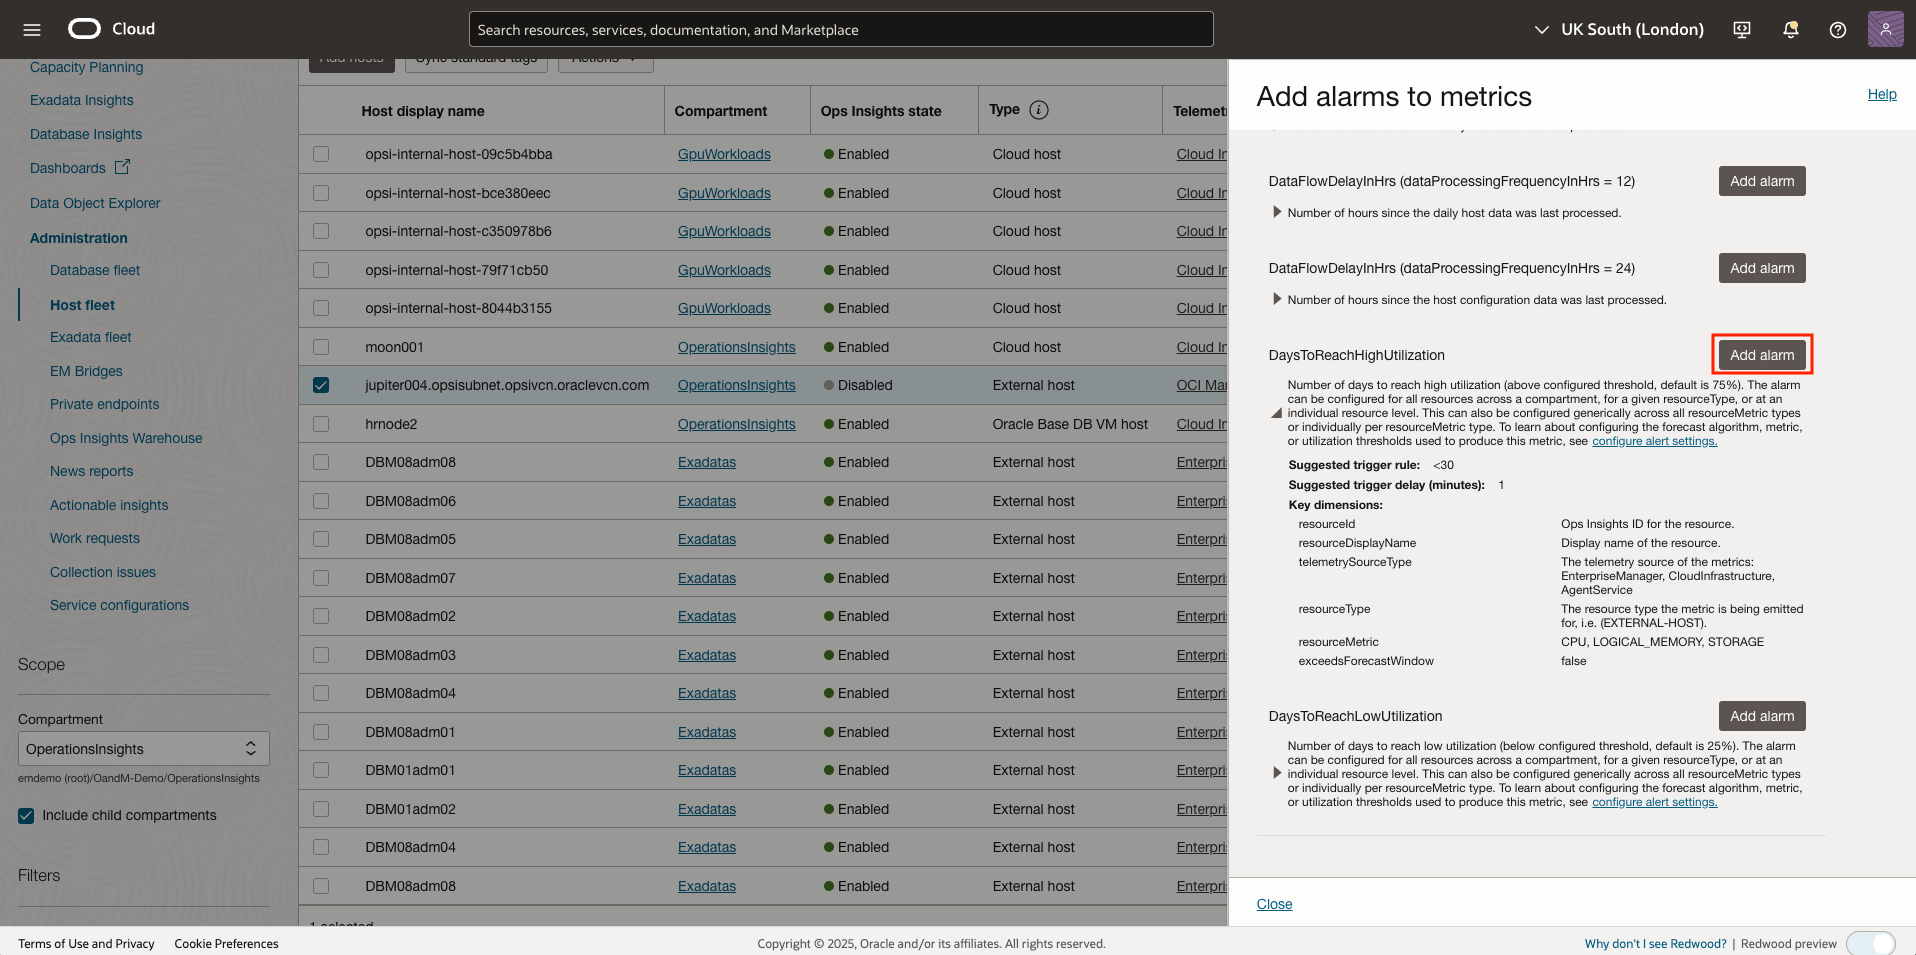
Task: Open the help question mark menu
Action: coord(1837,30)
